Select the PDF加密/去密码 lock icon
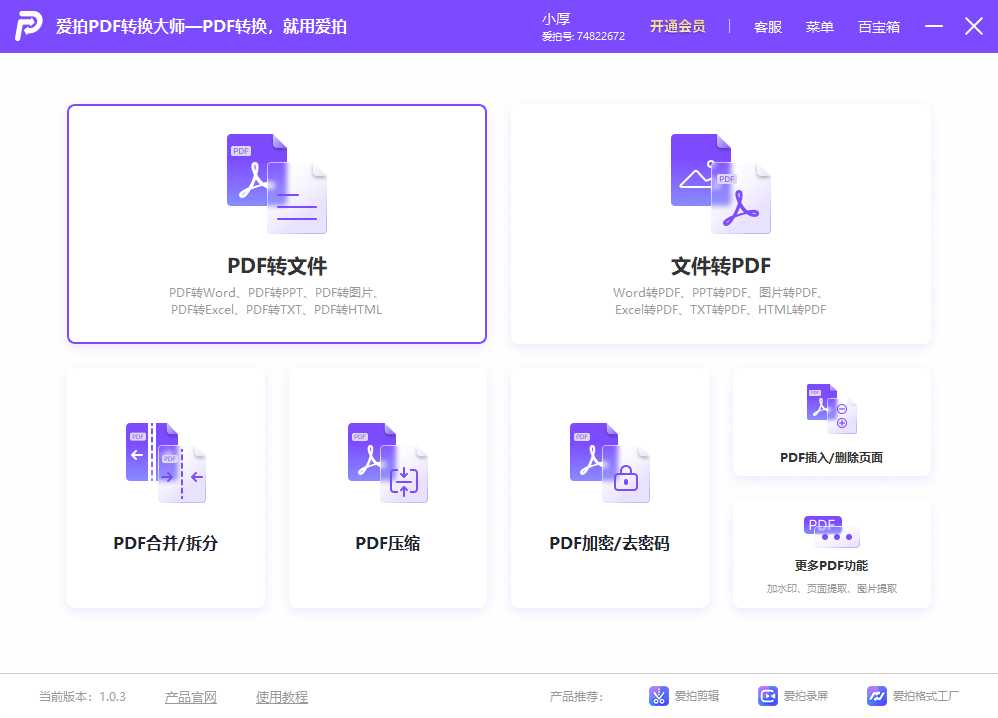This screenshot has height=718, width=998. (x=610, y=463)
